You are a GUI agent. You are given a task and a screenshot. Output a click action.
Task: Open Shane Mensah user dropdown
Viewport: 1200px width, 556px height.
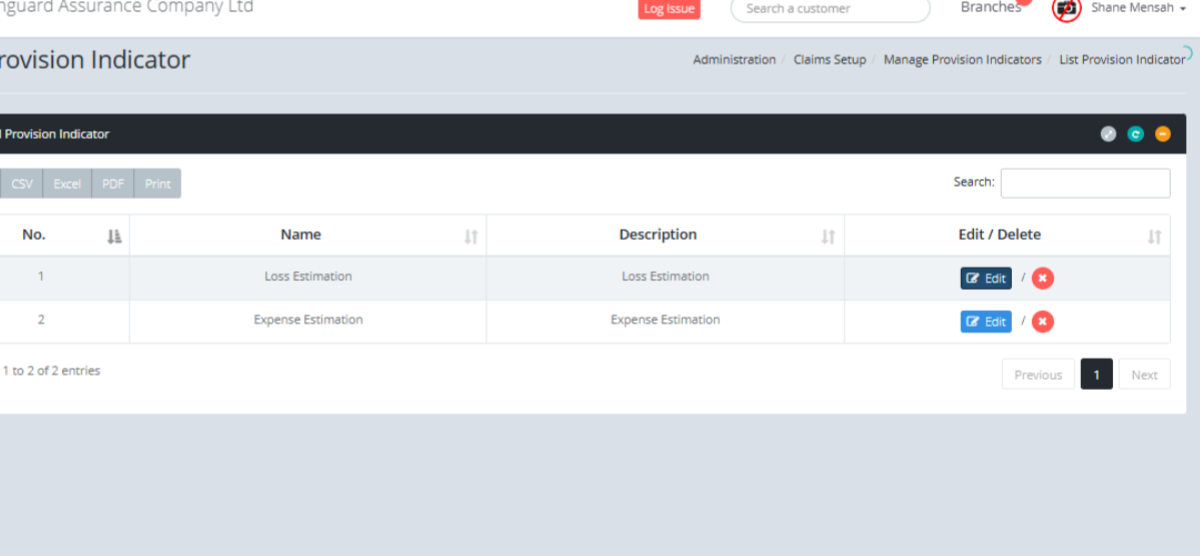click(1124, 9)
